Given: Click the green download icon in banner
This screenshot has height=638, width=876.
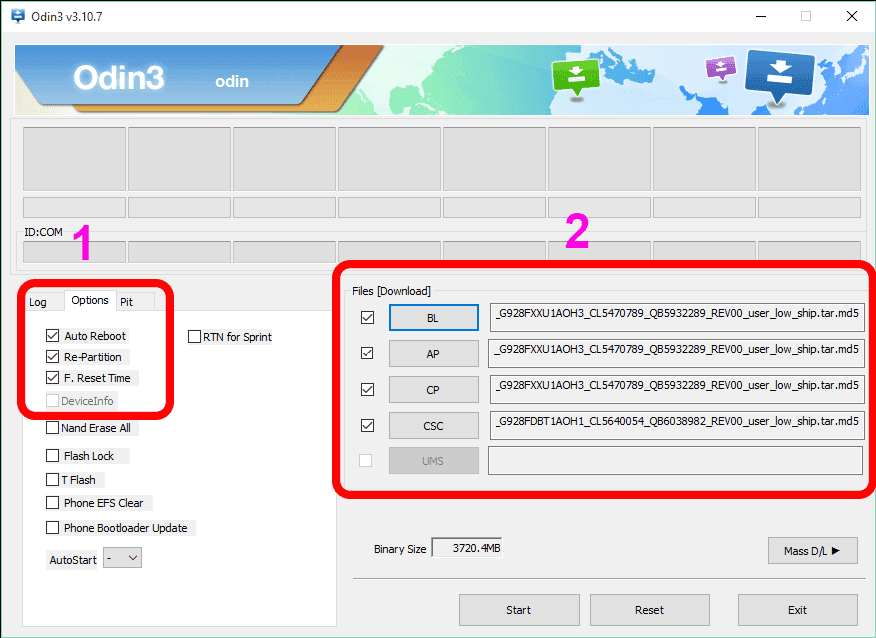Looking at the screenshot, I should (575, 78).
